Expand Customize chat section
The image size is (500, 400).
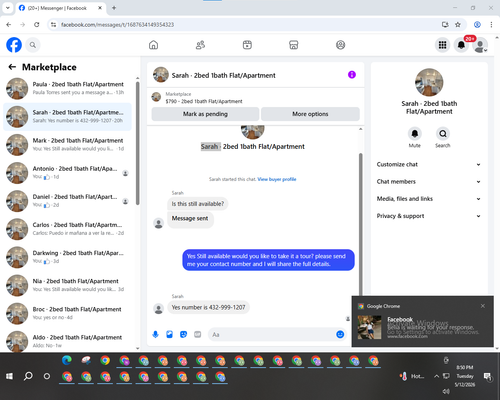click(x=429, y=164)
